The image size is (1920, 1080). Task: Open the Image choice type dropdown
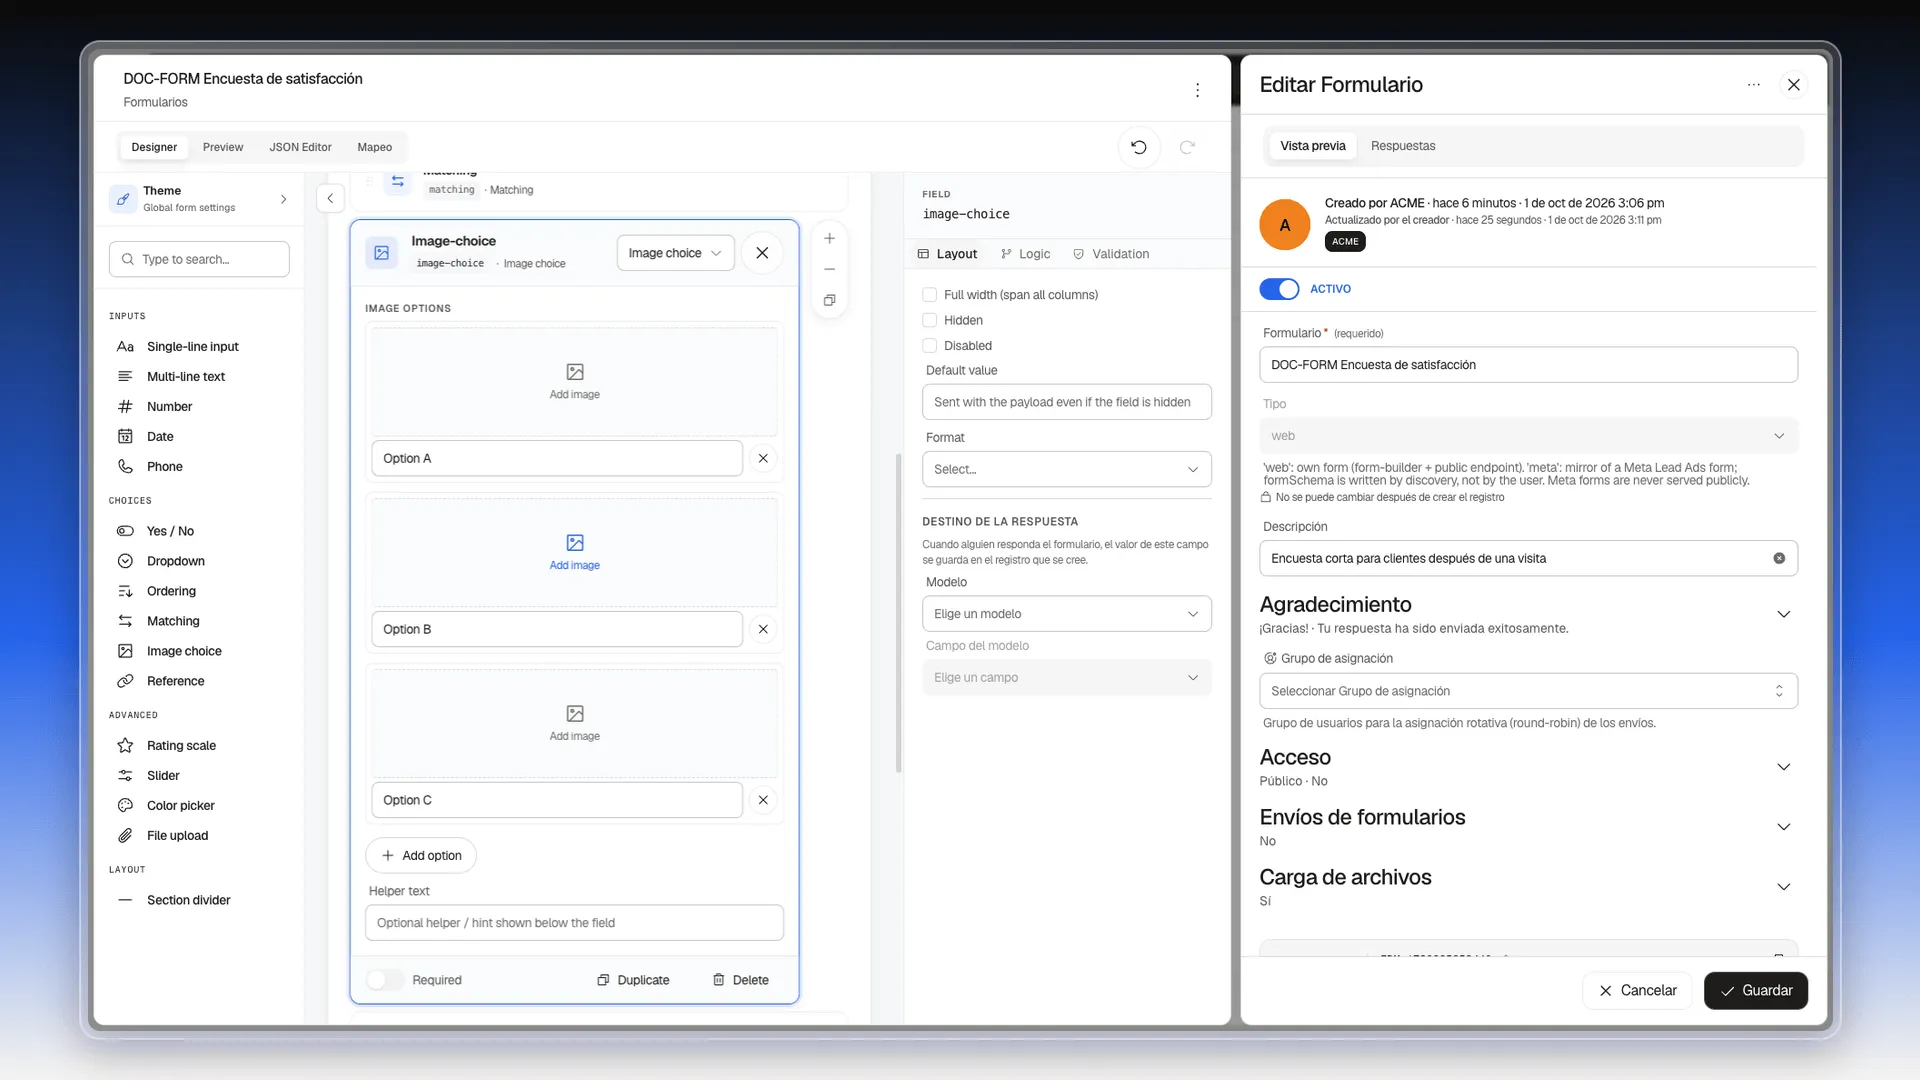point(675,253)
